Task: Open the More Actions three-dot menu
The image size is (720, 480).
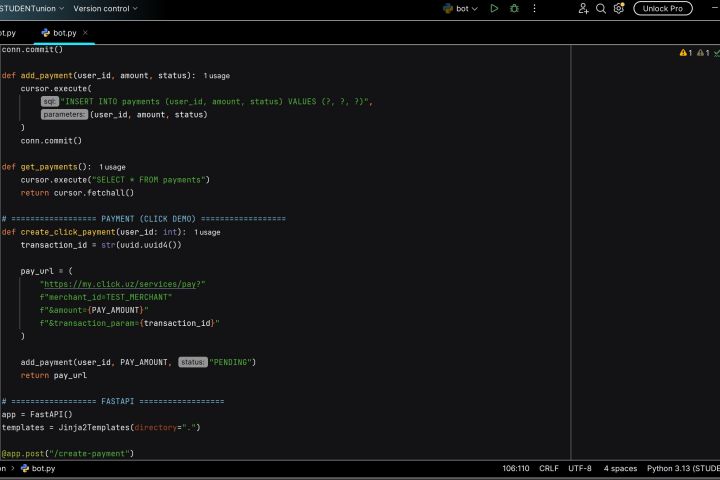Action: click(534, 8)
